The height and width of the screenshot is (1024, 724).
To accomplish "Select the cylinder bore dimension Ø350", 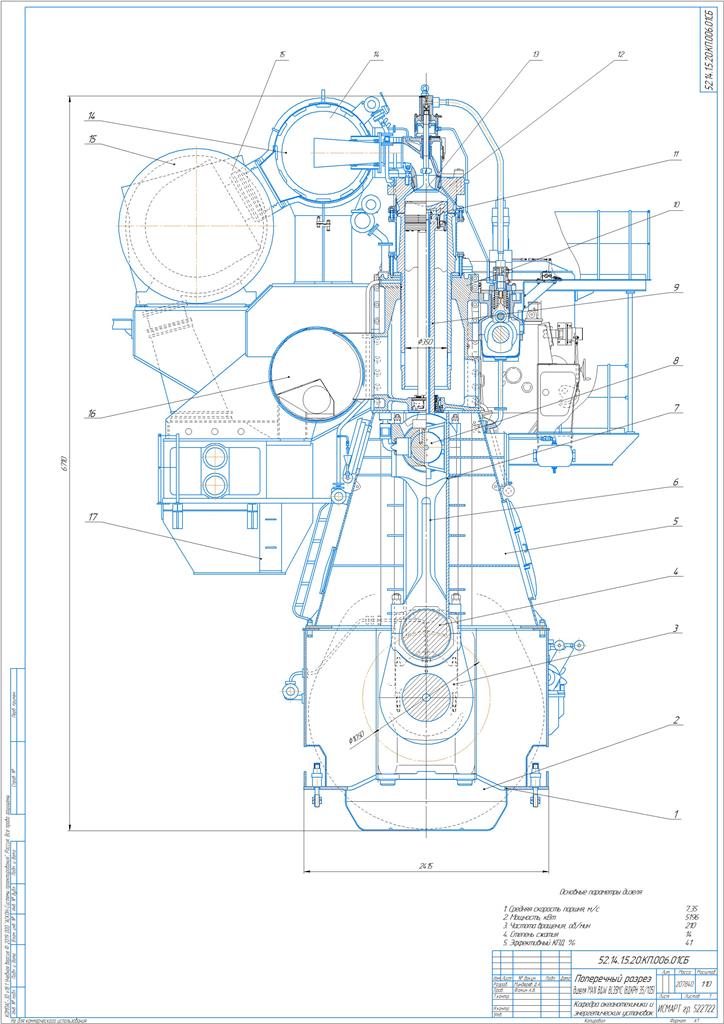I will 426,342.
